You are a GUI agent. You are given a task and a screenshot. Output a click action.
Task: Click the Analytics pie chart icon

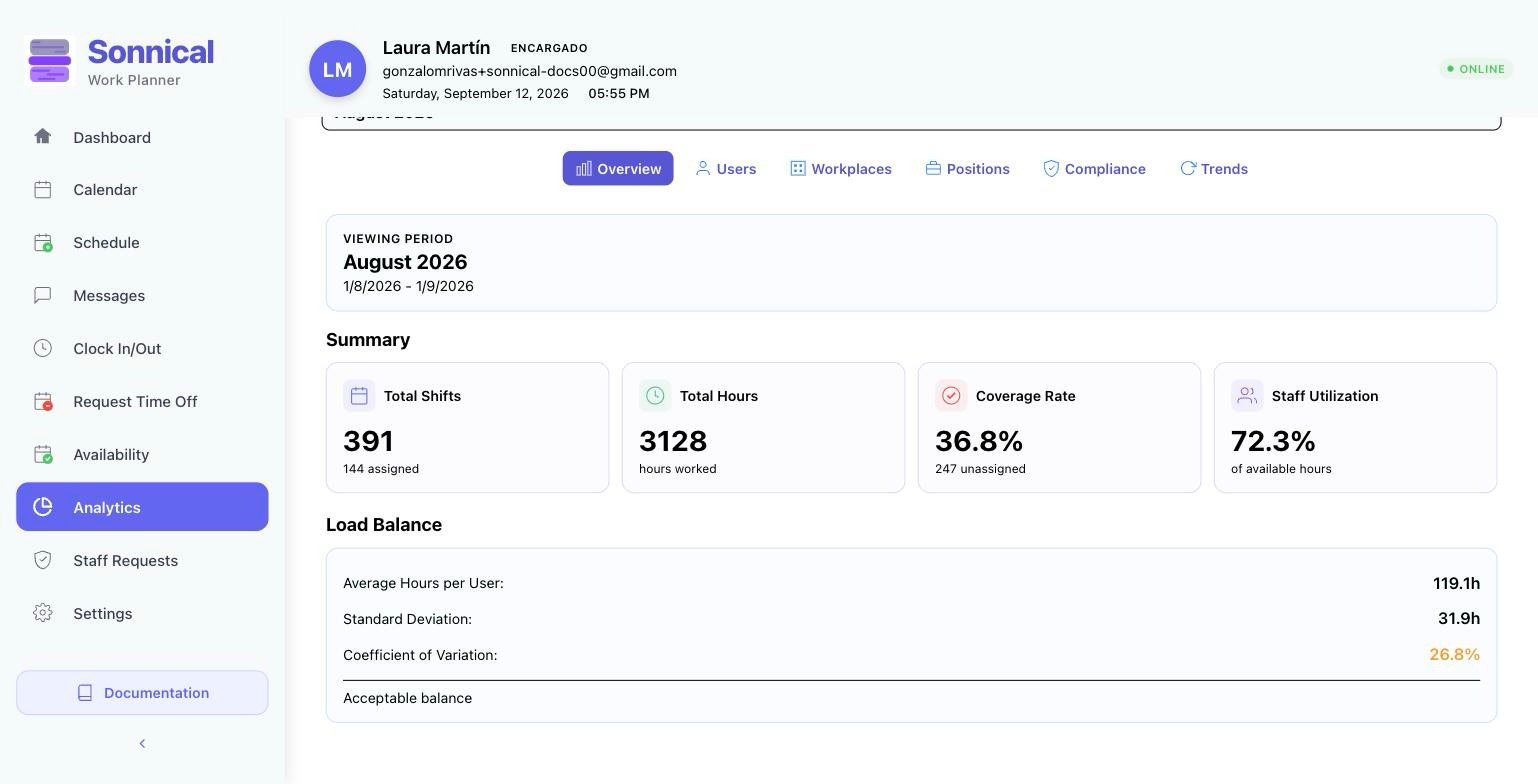click(x=42, y=507)
